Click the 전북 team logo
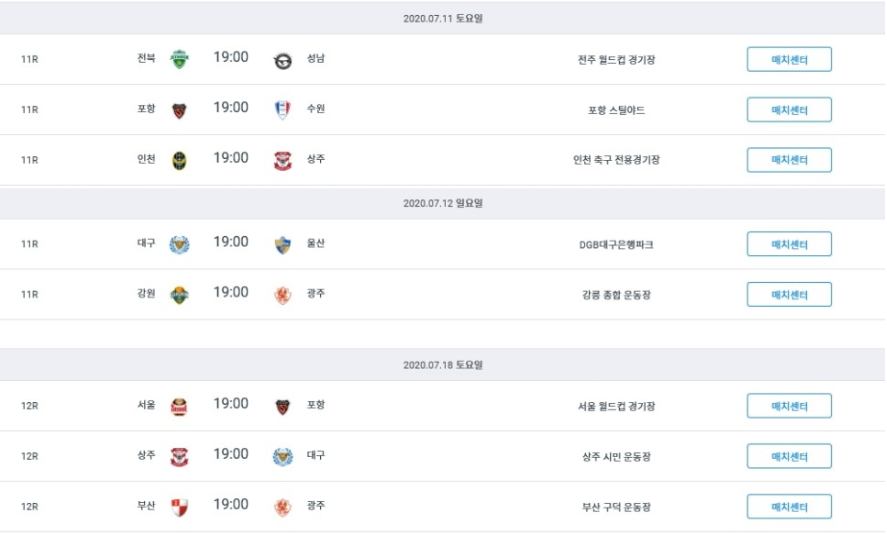Image resolution: width=887 pixels, height=535 pixels. pos(179,59)
